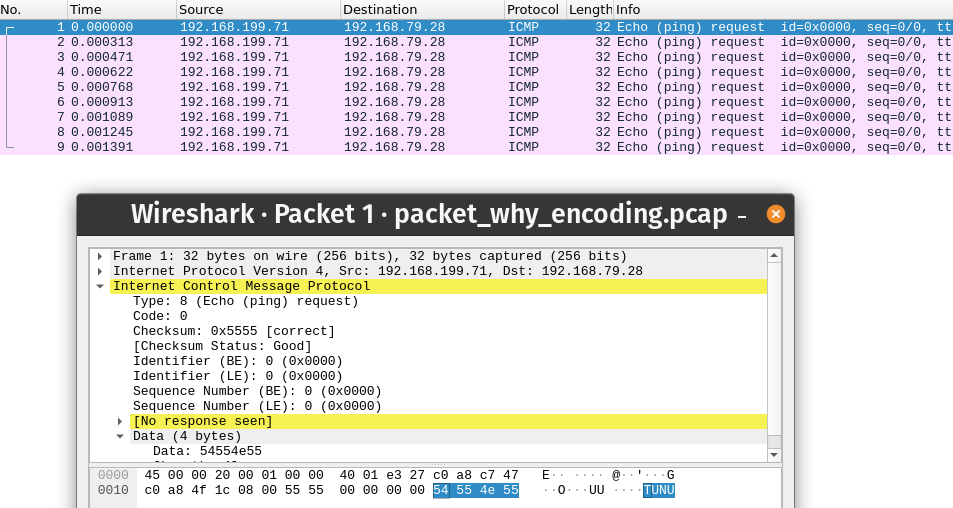
Task: Select packet 2 at time 0.000313
Action: [476, 42]
